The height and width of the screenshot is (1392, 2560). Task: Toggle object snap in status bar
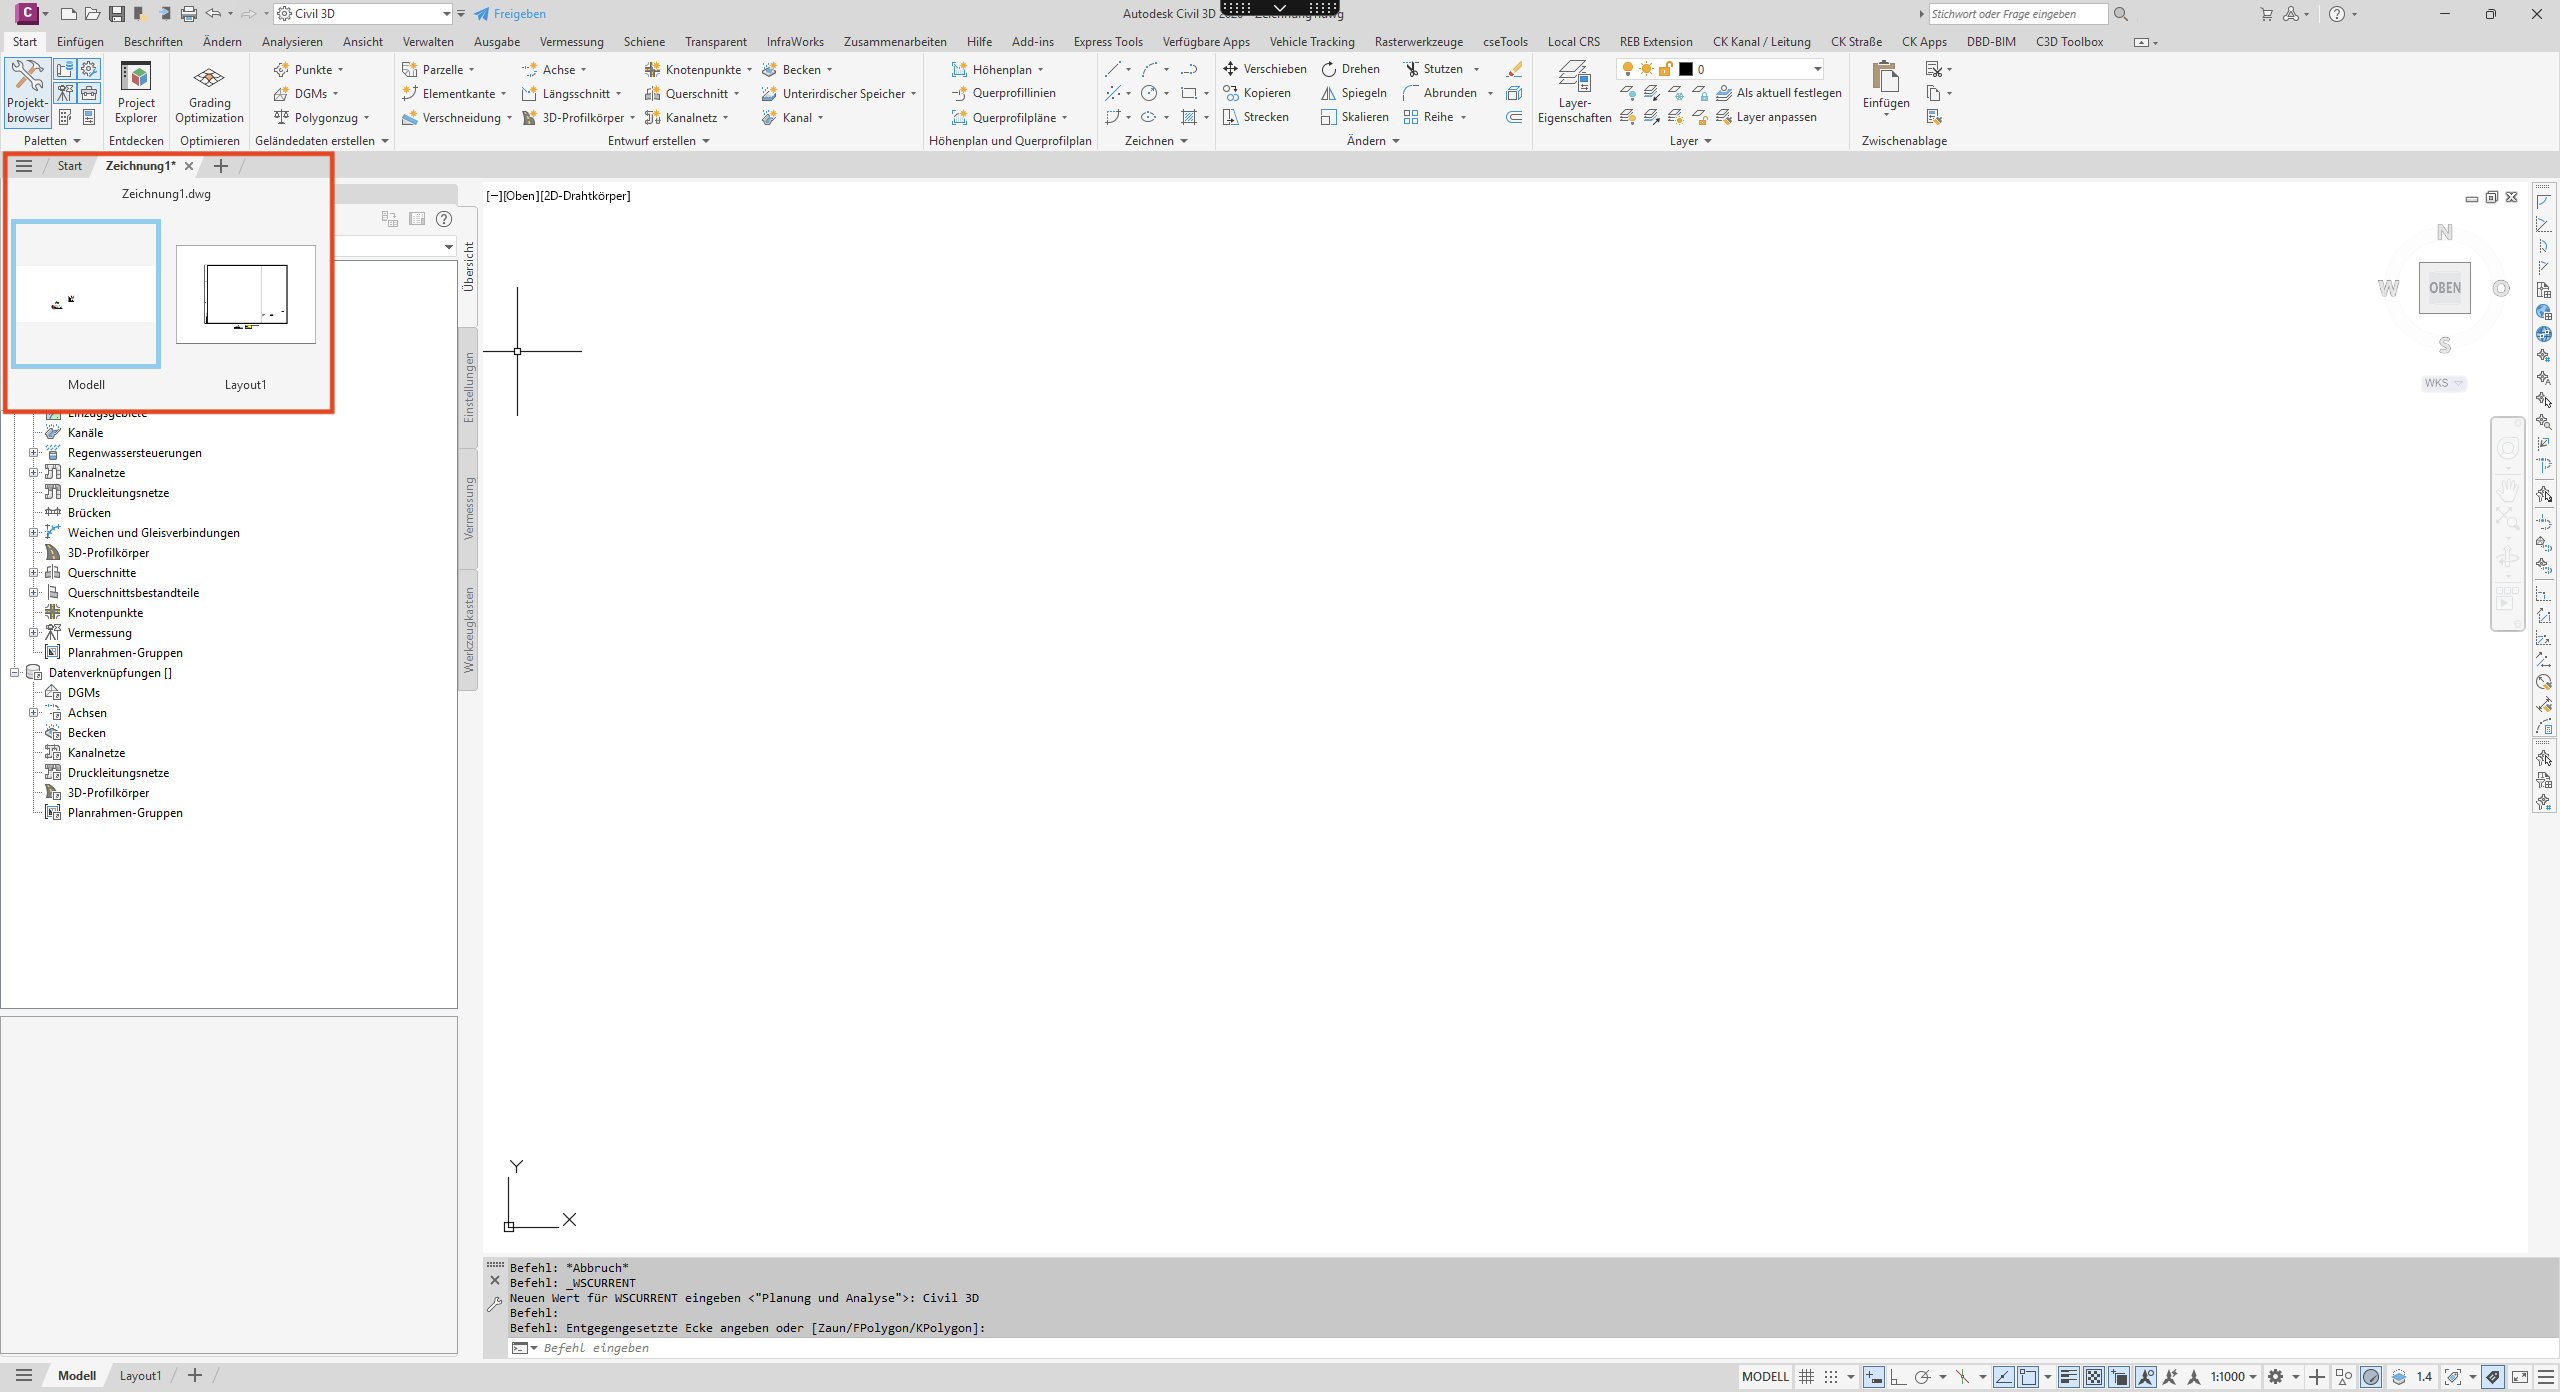2028,1377
